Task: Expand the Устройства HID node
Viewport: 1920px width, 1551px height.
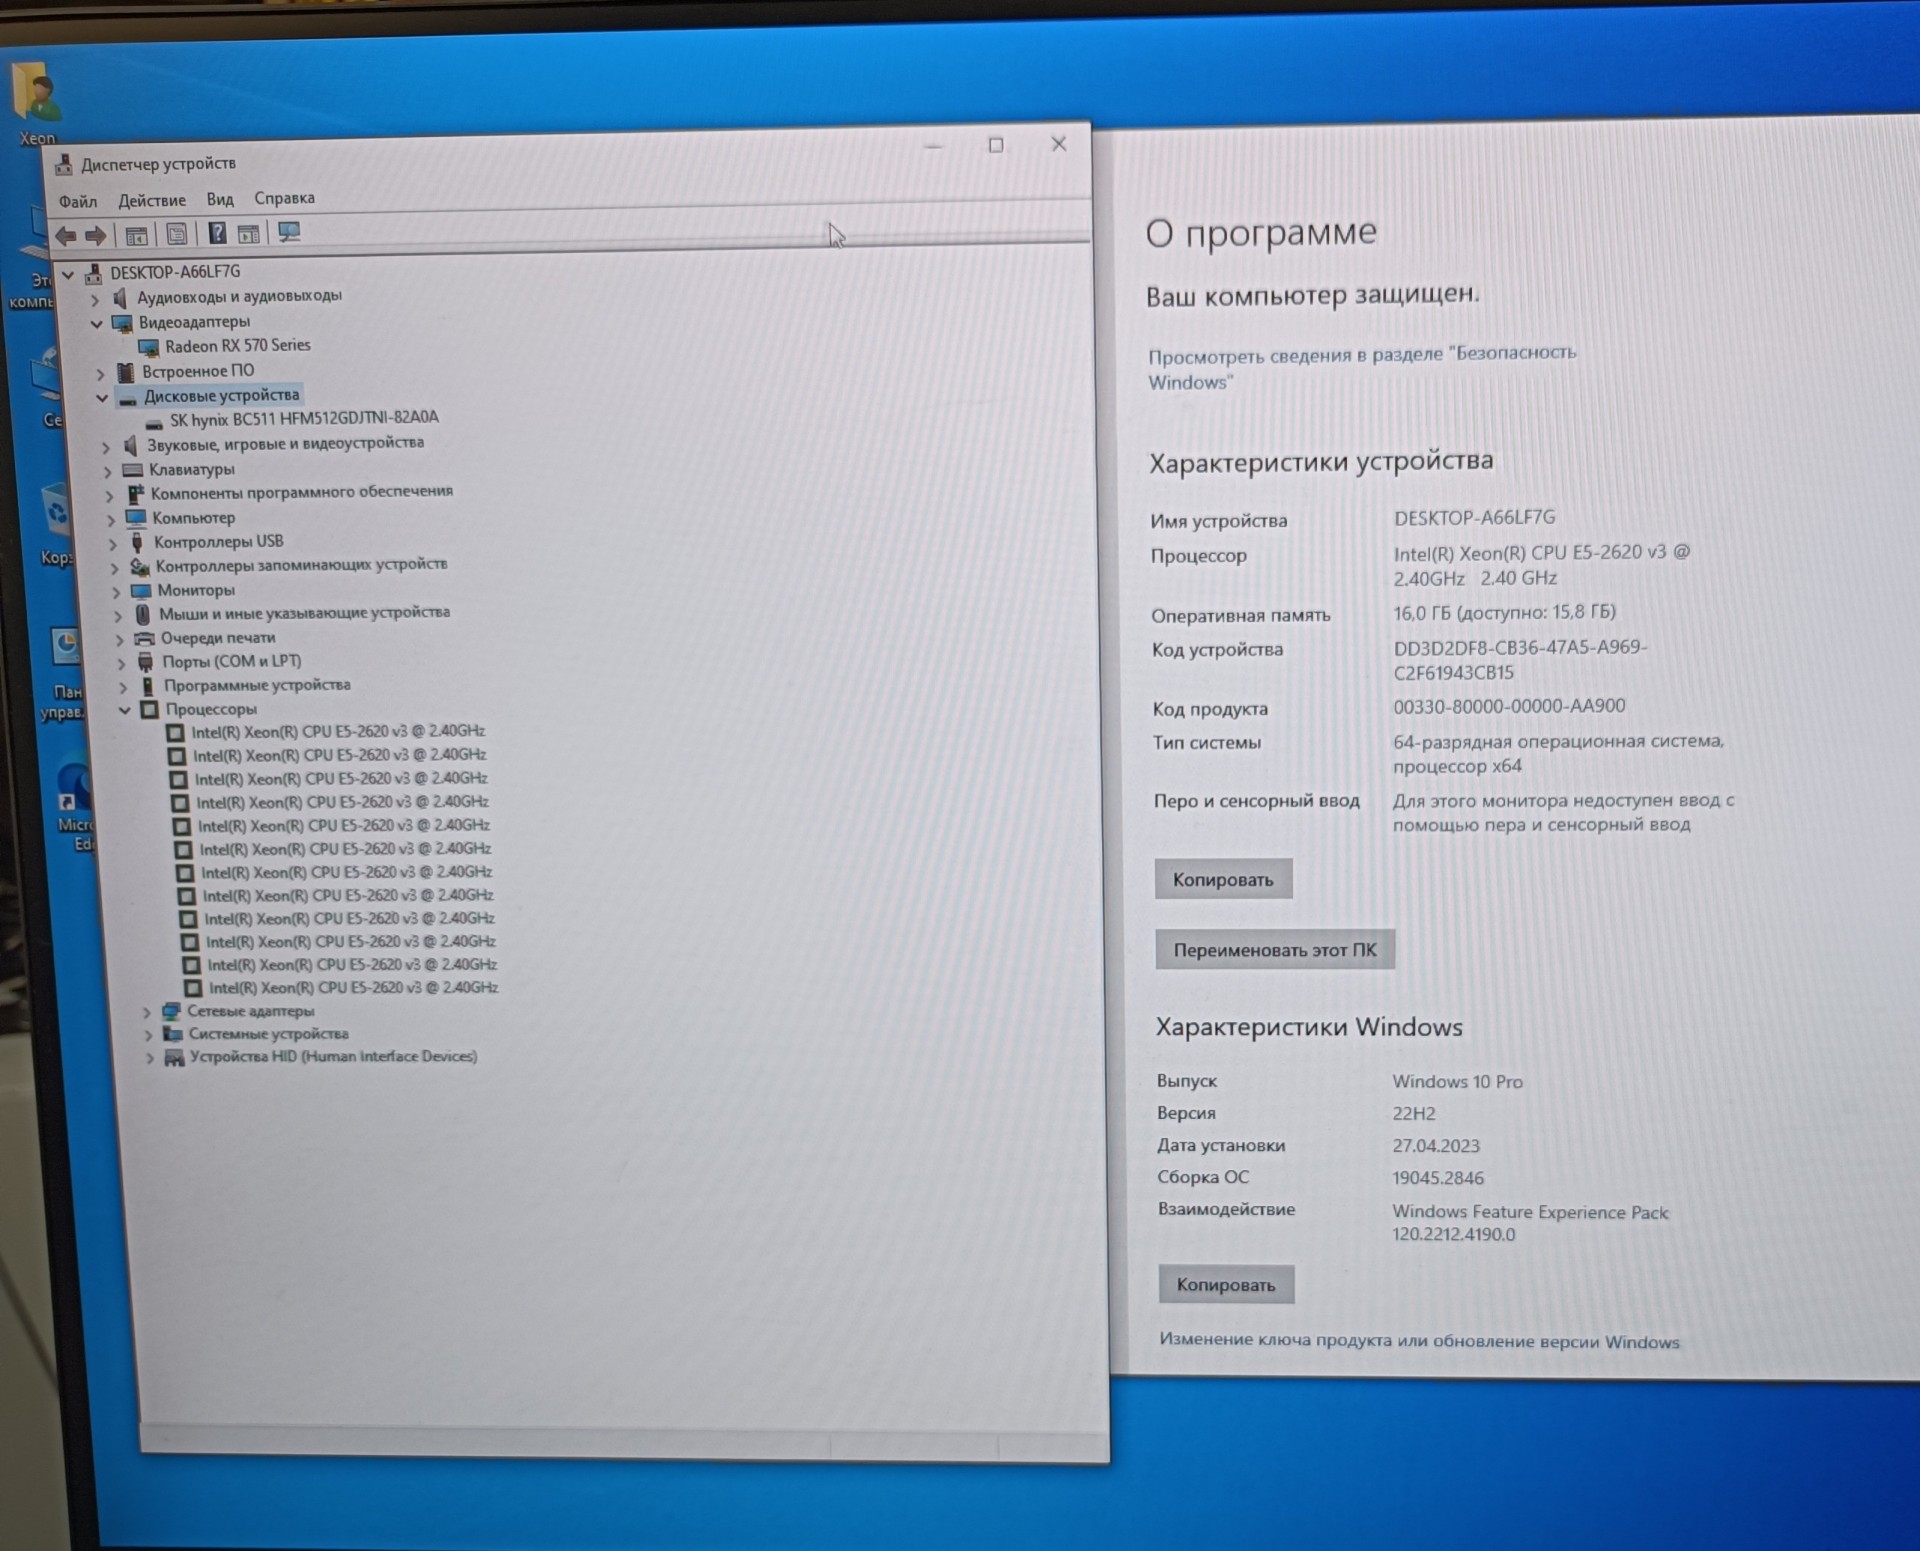Action: coord(150,1059)
